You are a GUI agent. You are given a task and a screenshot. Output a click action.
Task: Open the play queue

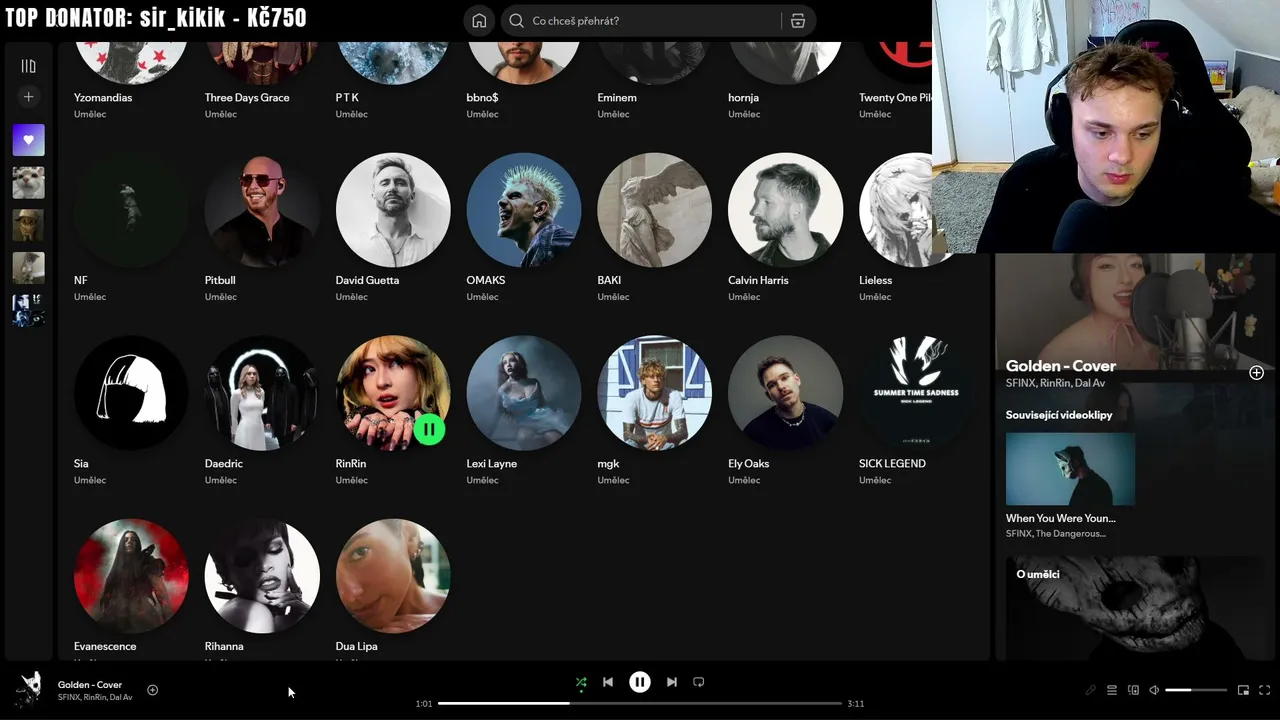click(1112, 690)
